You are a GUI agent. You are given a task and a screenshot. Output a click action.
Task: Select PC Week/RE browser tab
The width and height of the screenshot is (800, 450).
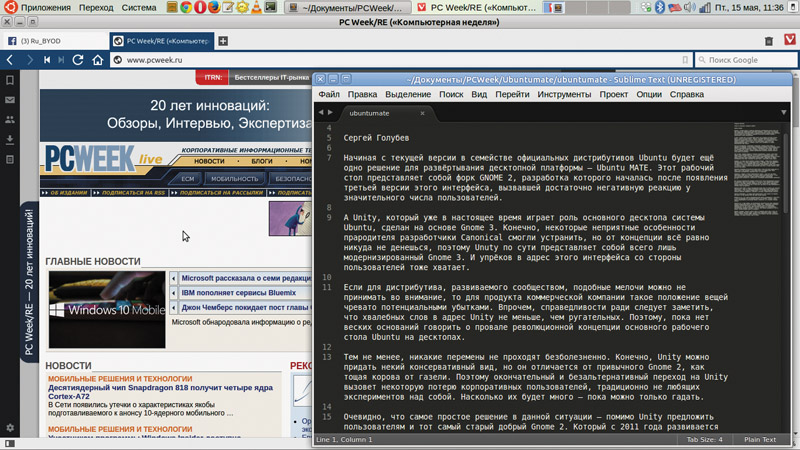coord(161,41)
